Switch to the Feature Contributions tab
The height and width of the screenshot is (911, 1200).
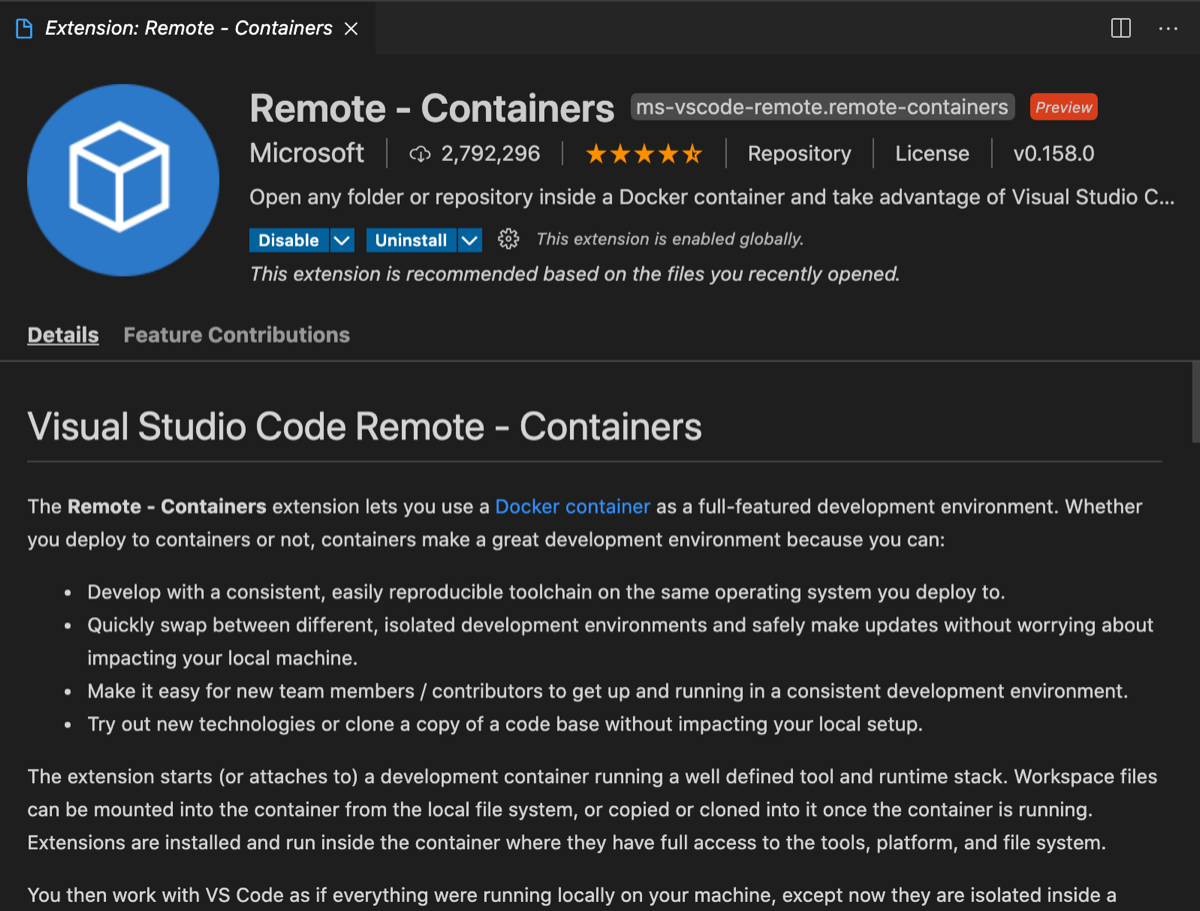point(237,335)
